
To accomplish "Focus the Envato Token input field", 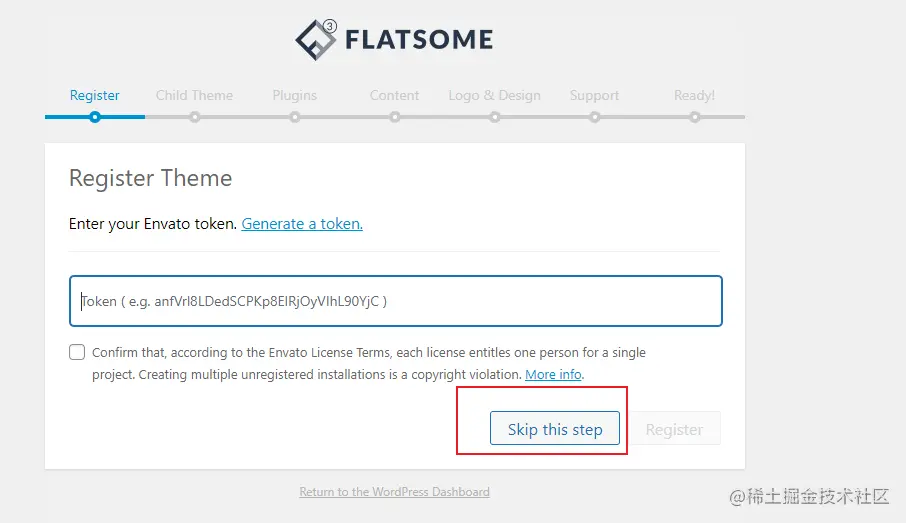I will (x=396, y=301).
